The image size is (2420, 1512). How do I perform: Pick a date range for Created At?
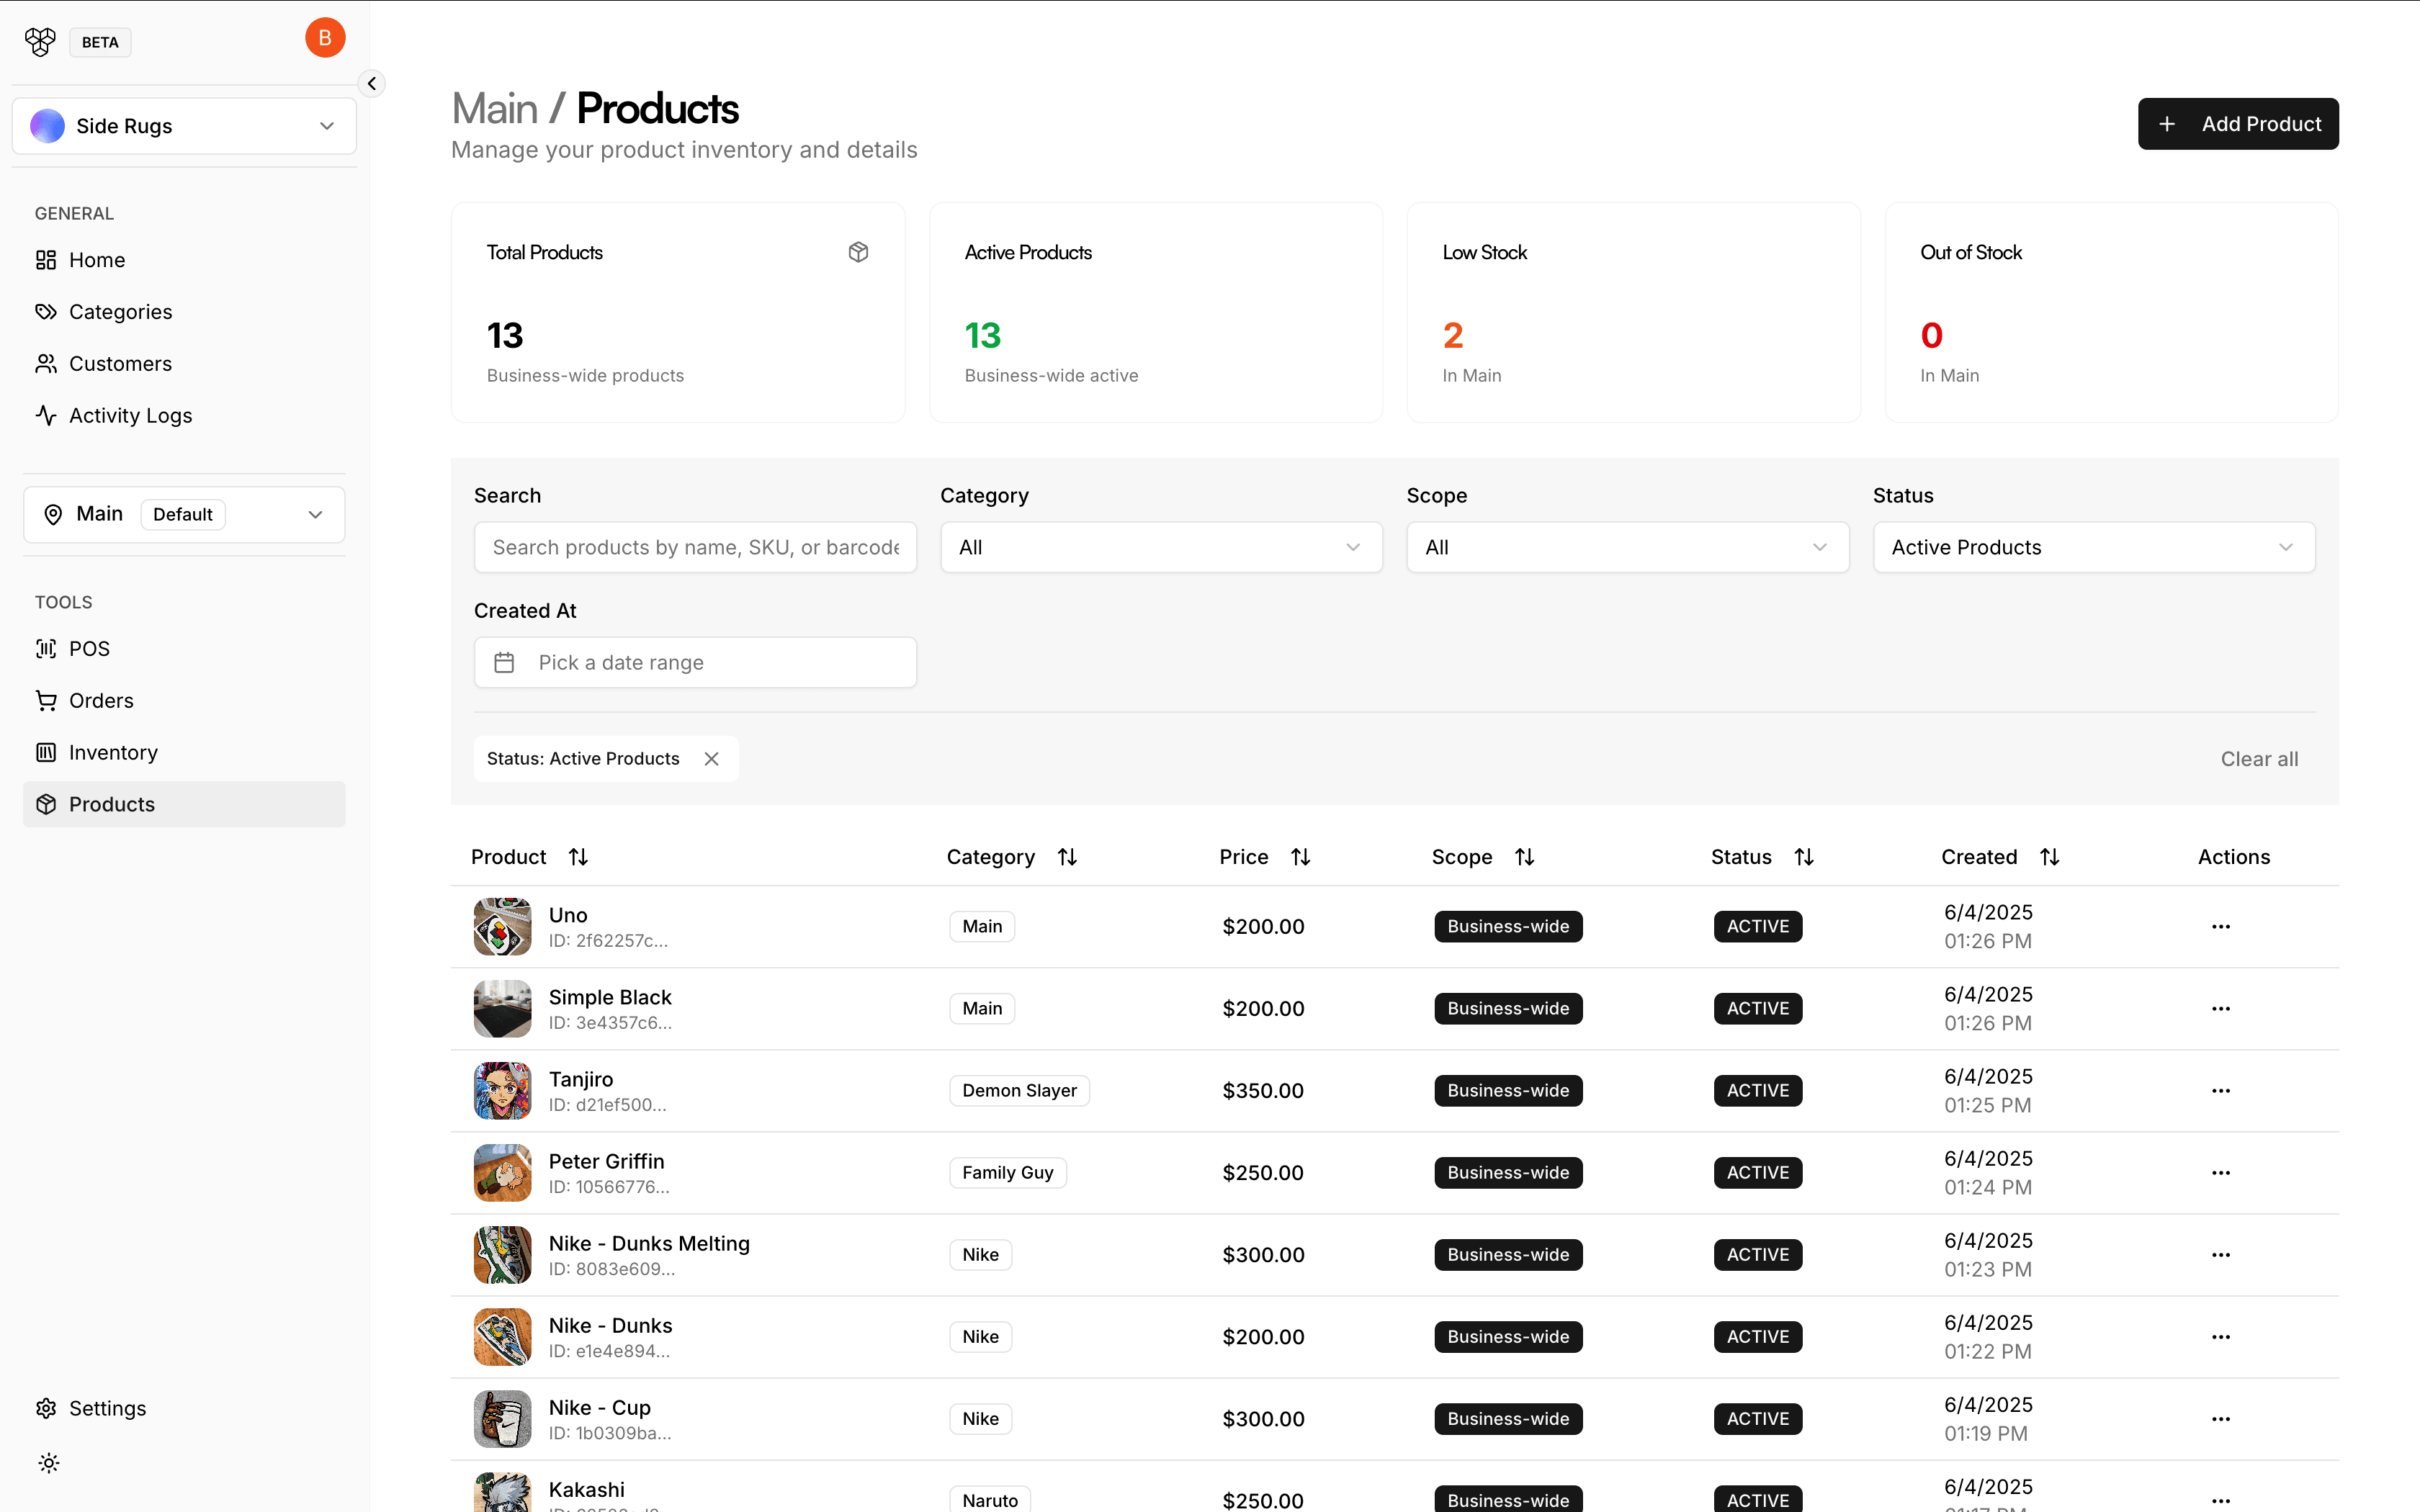(695, 663)
